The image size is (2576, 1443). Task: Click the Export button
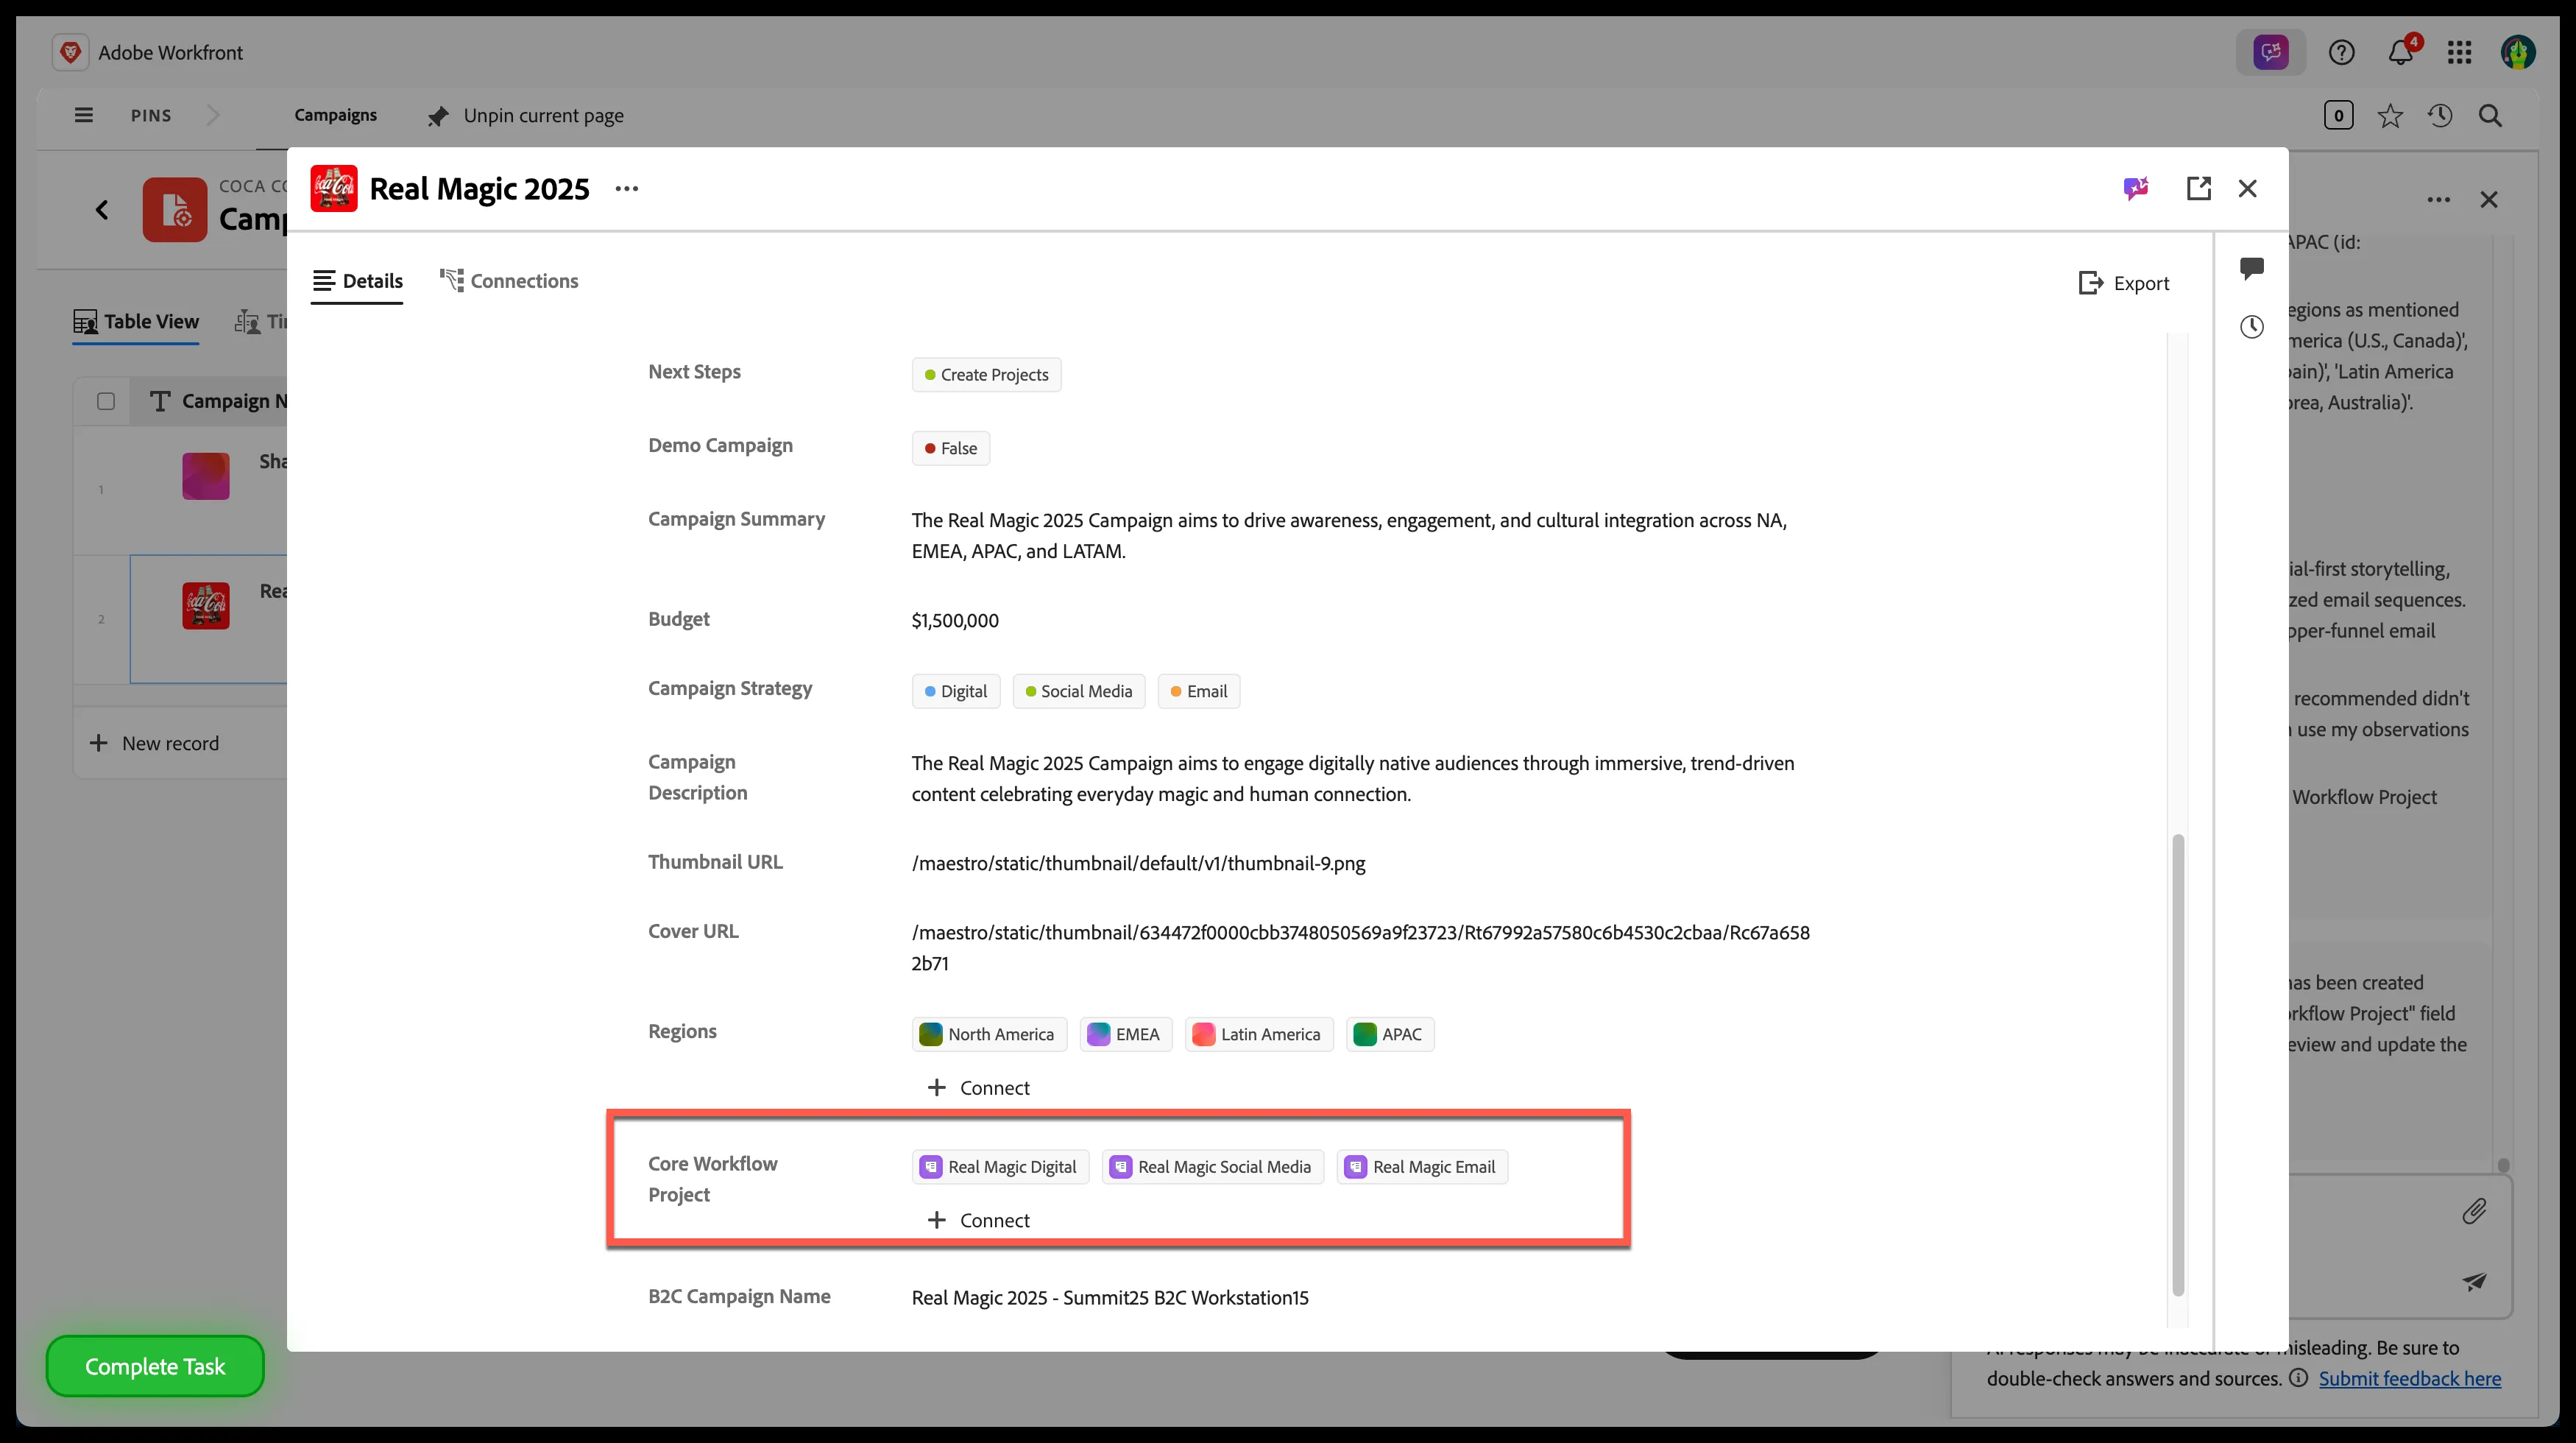pyautogui.click(x=2123, y=283)
